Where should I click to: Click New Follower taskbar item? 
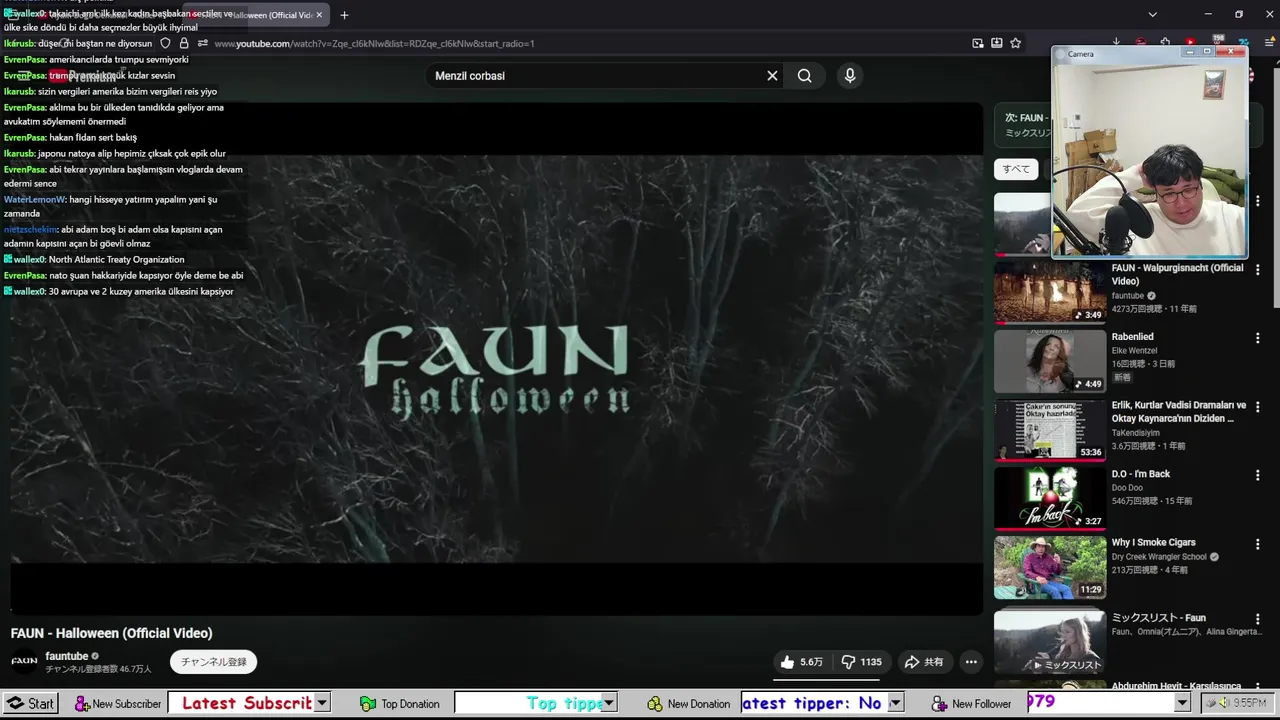972,703
